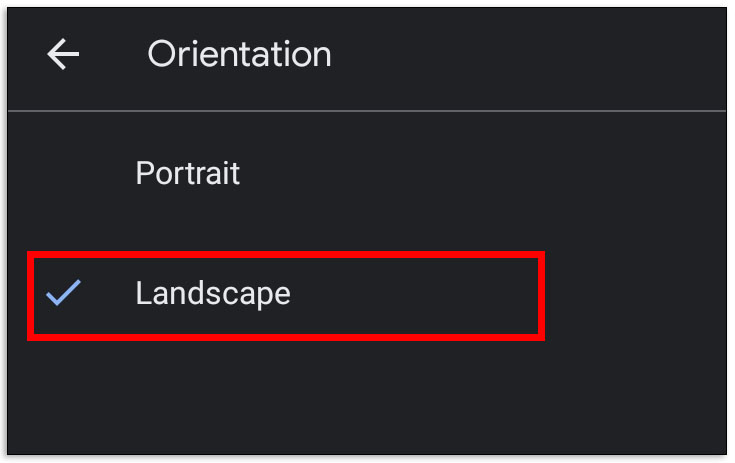Pick the unchecked Portrait entry
735x463 pixels.
(188, 173)
